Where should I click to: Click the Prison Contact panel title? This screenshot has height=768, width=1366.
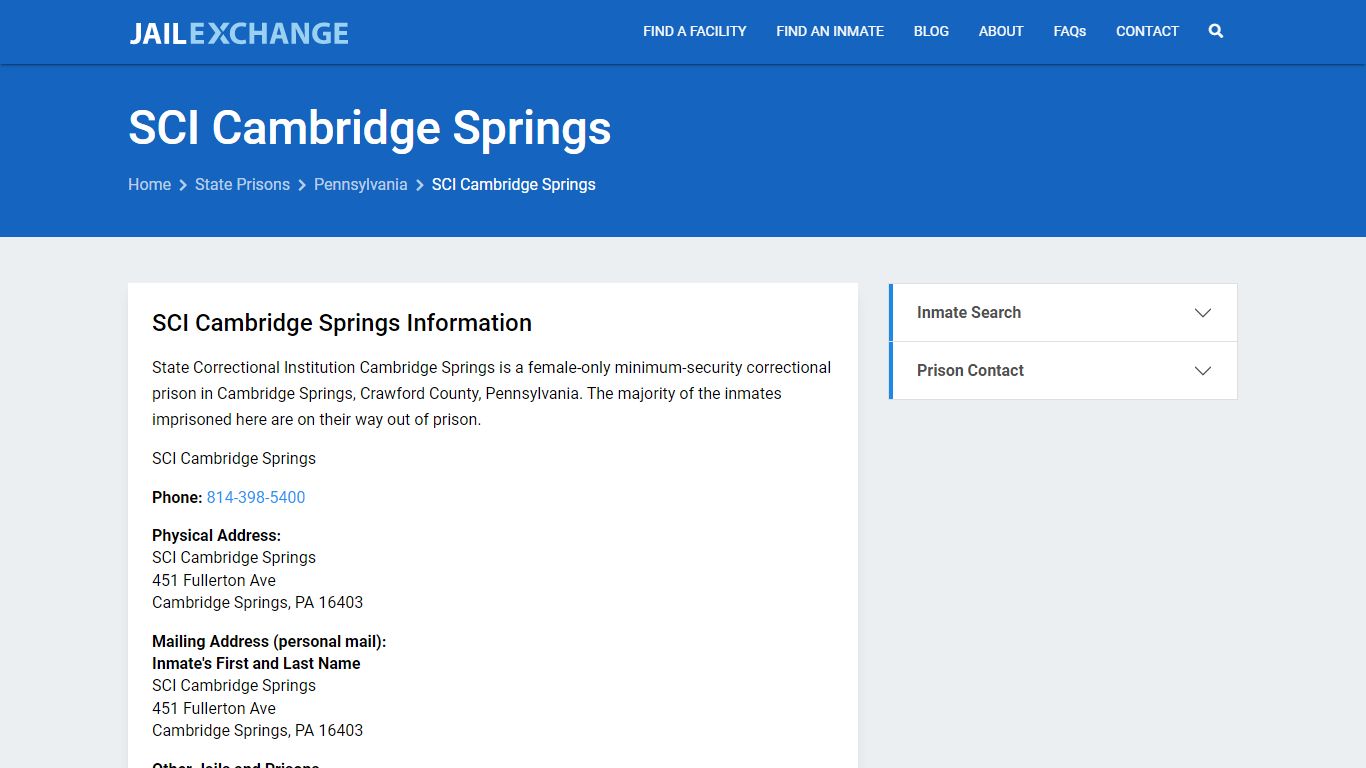970,370
